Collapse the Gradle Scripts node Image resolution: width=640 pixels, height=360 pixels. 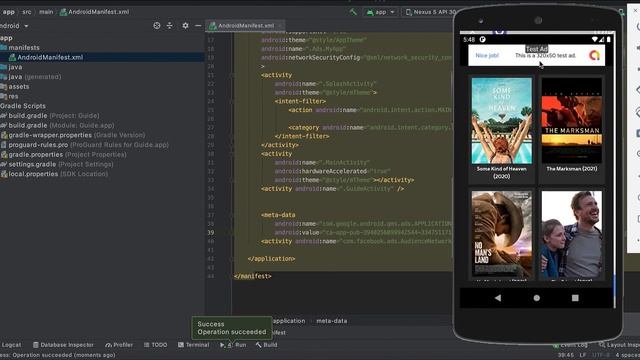coord(23,106)
